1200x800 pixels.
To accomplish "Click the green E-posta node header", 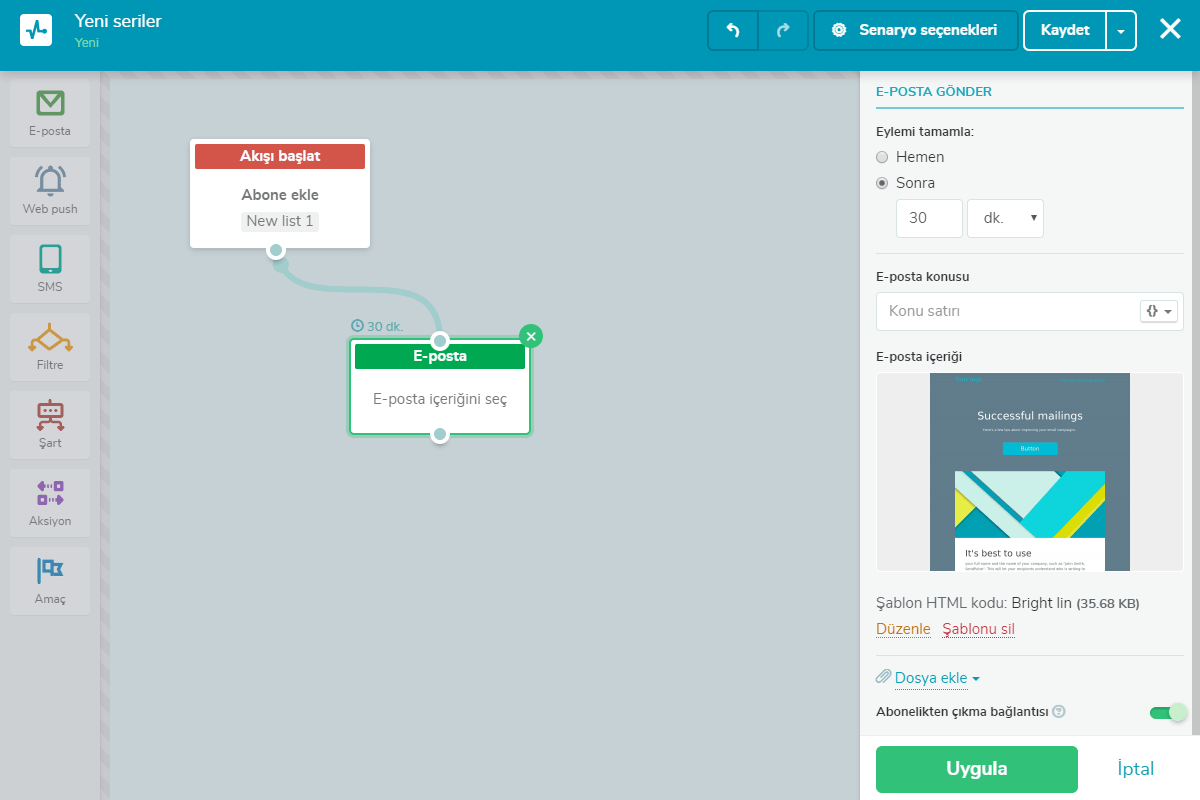I will 440,356.
